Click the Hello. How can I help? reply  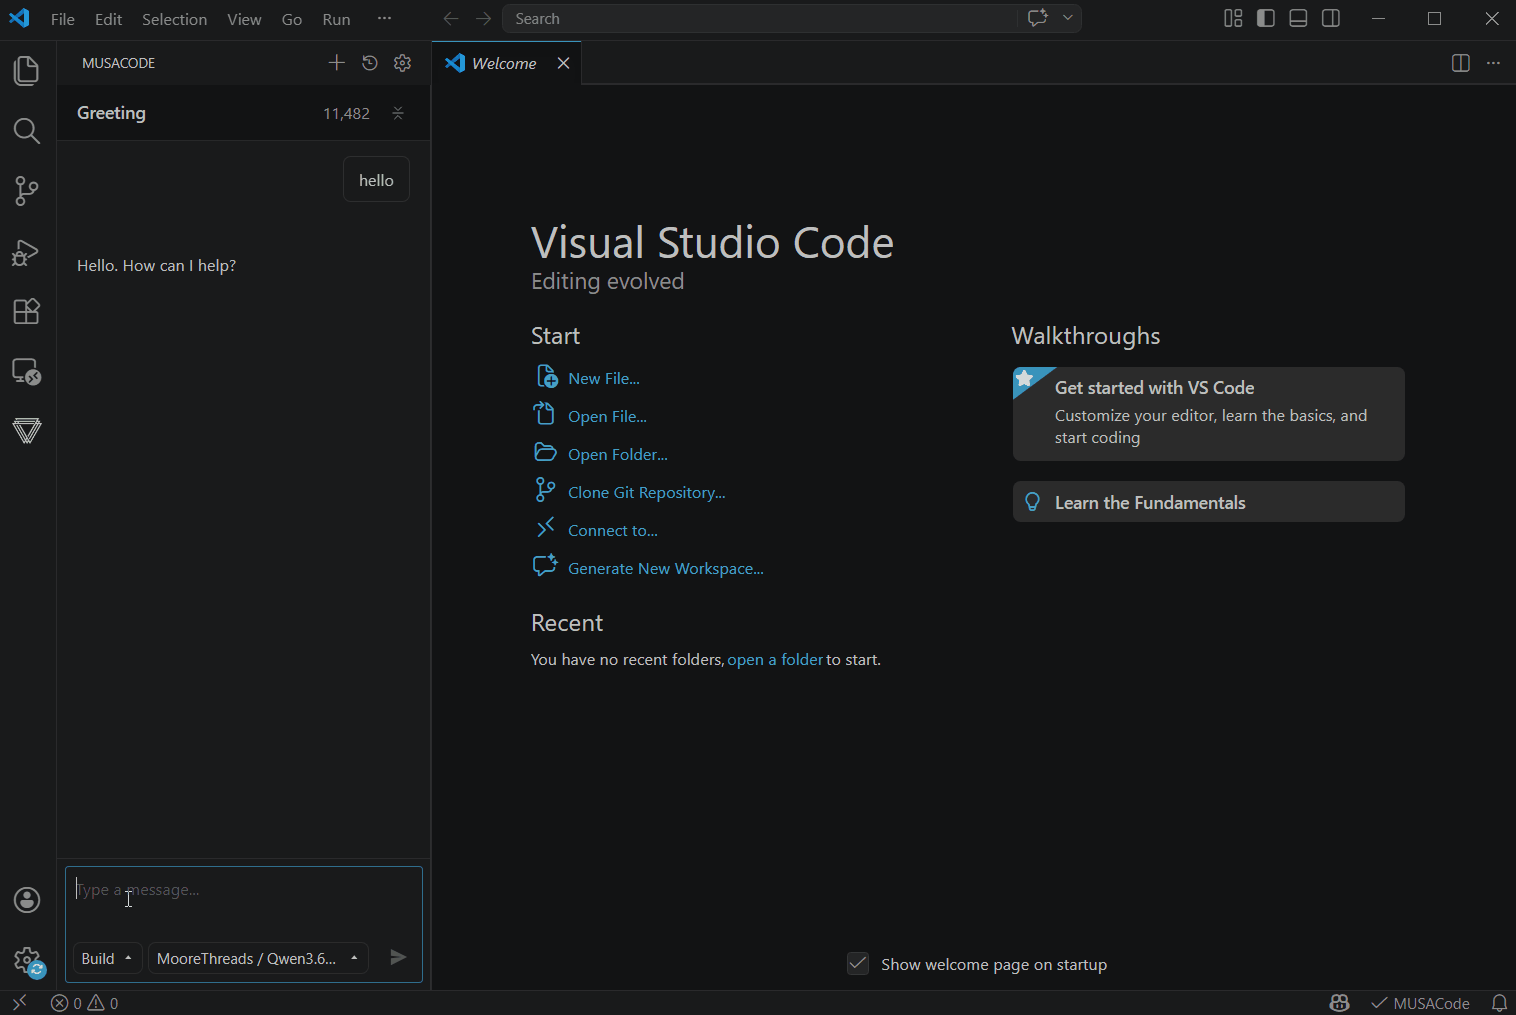coord(157,266)
